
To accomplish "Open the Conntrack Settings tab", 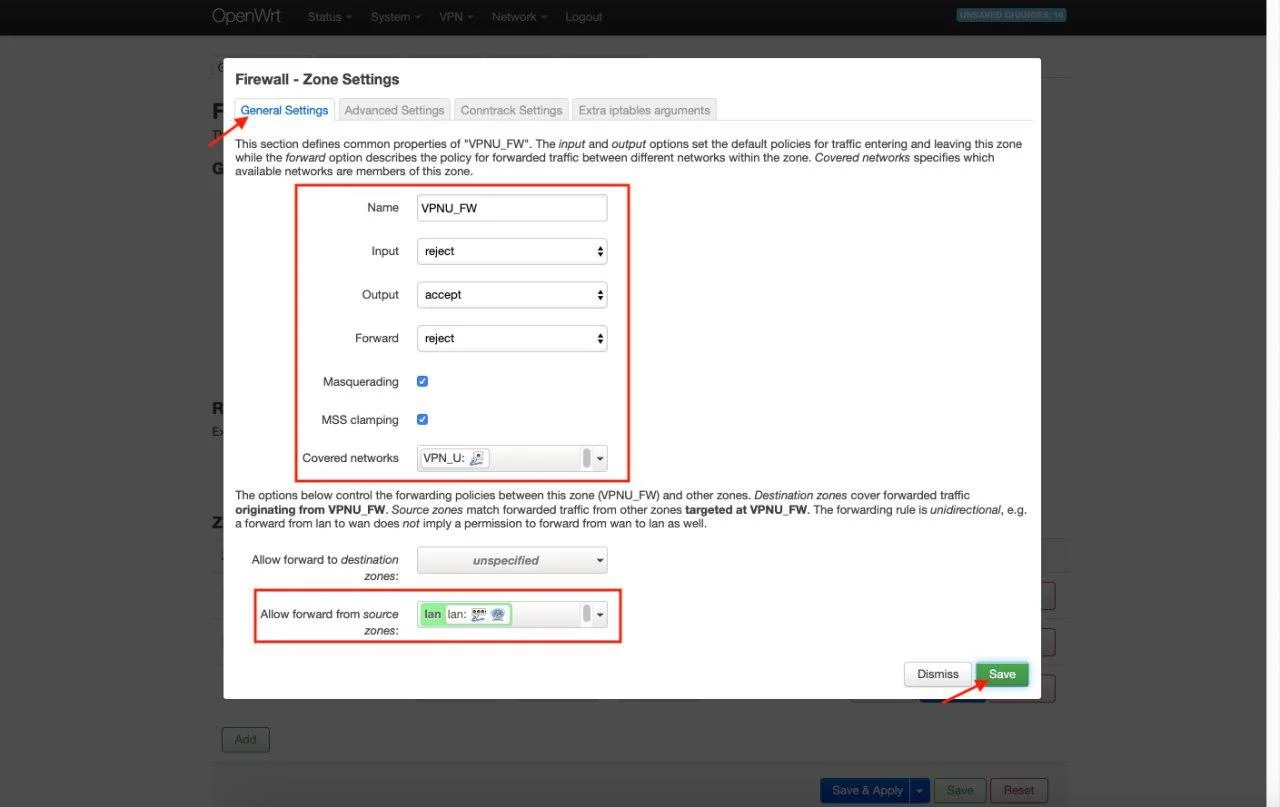I will coord(511,110).
